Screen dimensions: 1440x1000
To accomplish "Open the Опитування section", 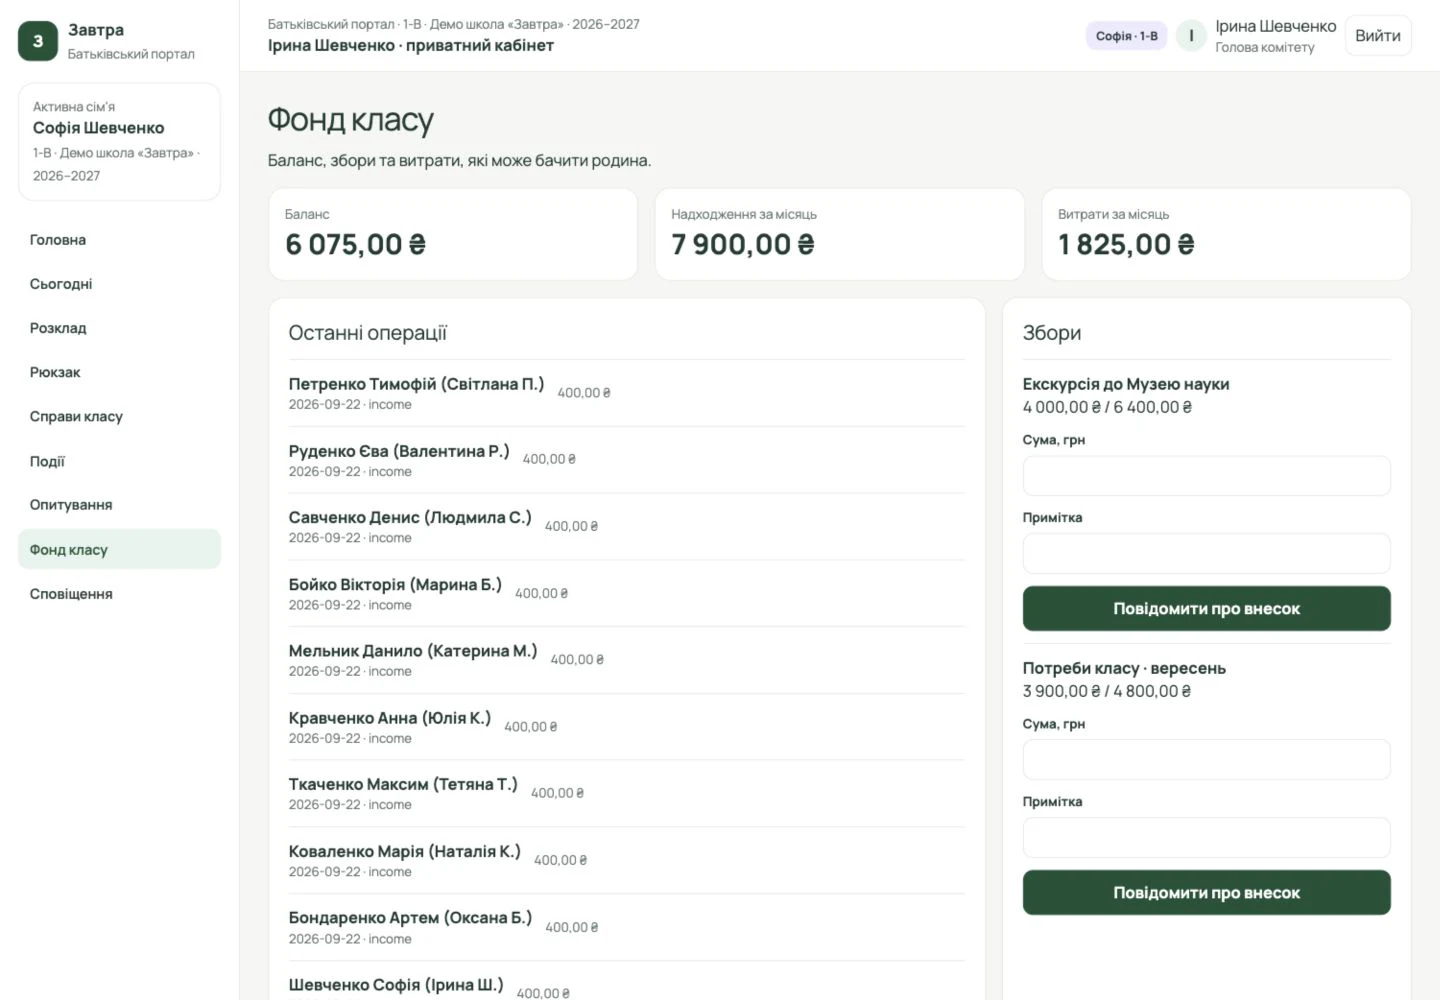I will pos(119,505).
